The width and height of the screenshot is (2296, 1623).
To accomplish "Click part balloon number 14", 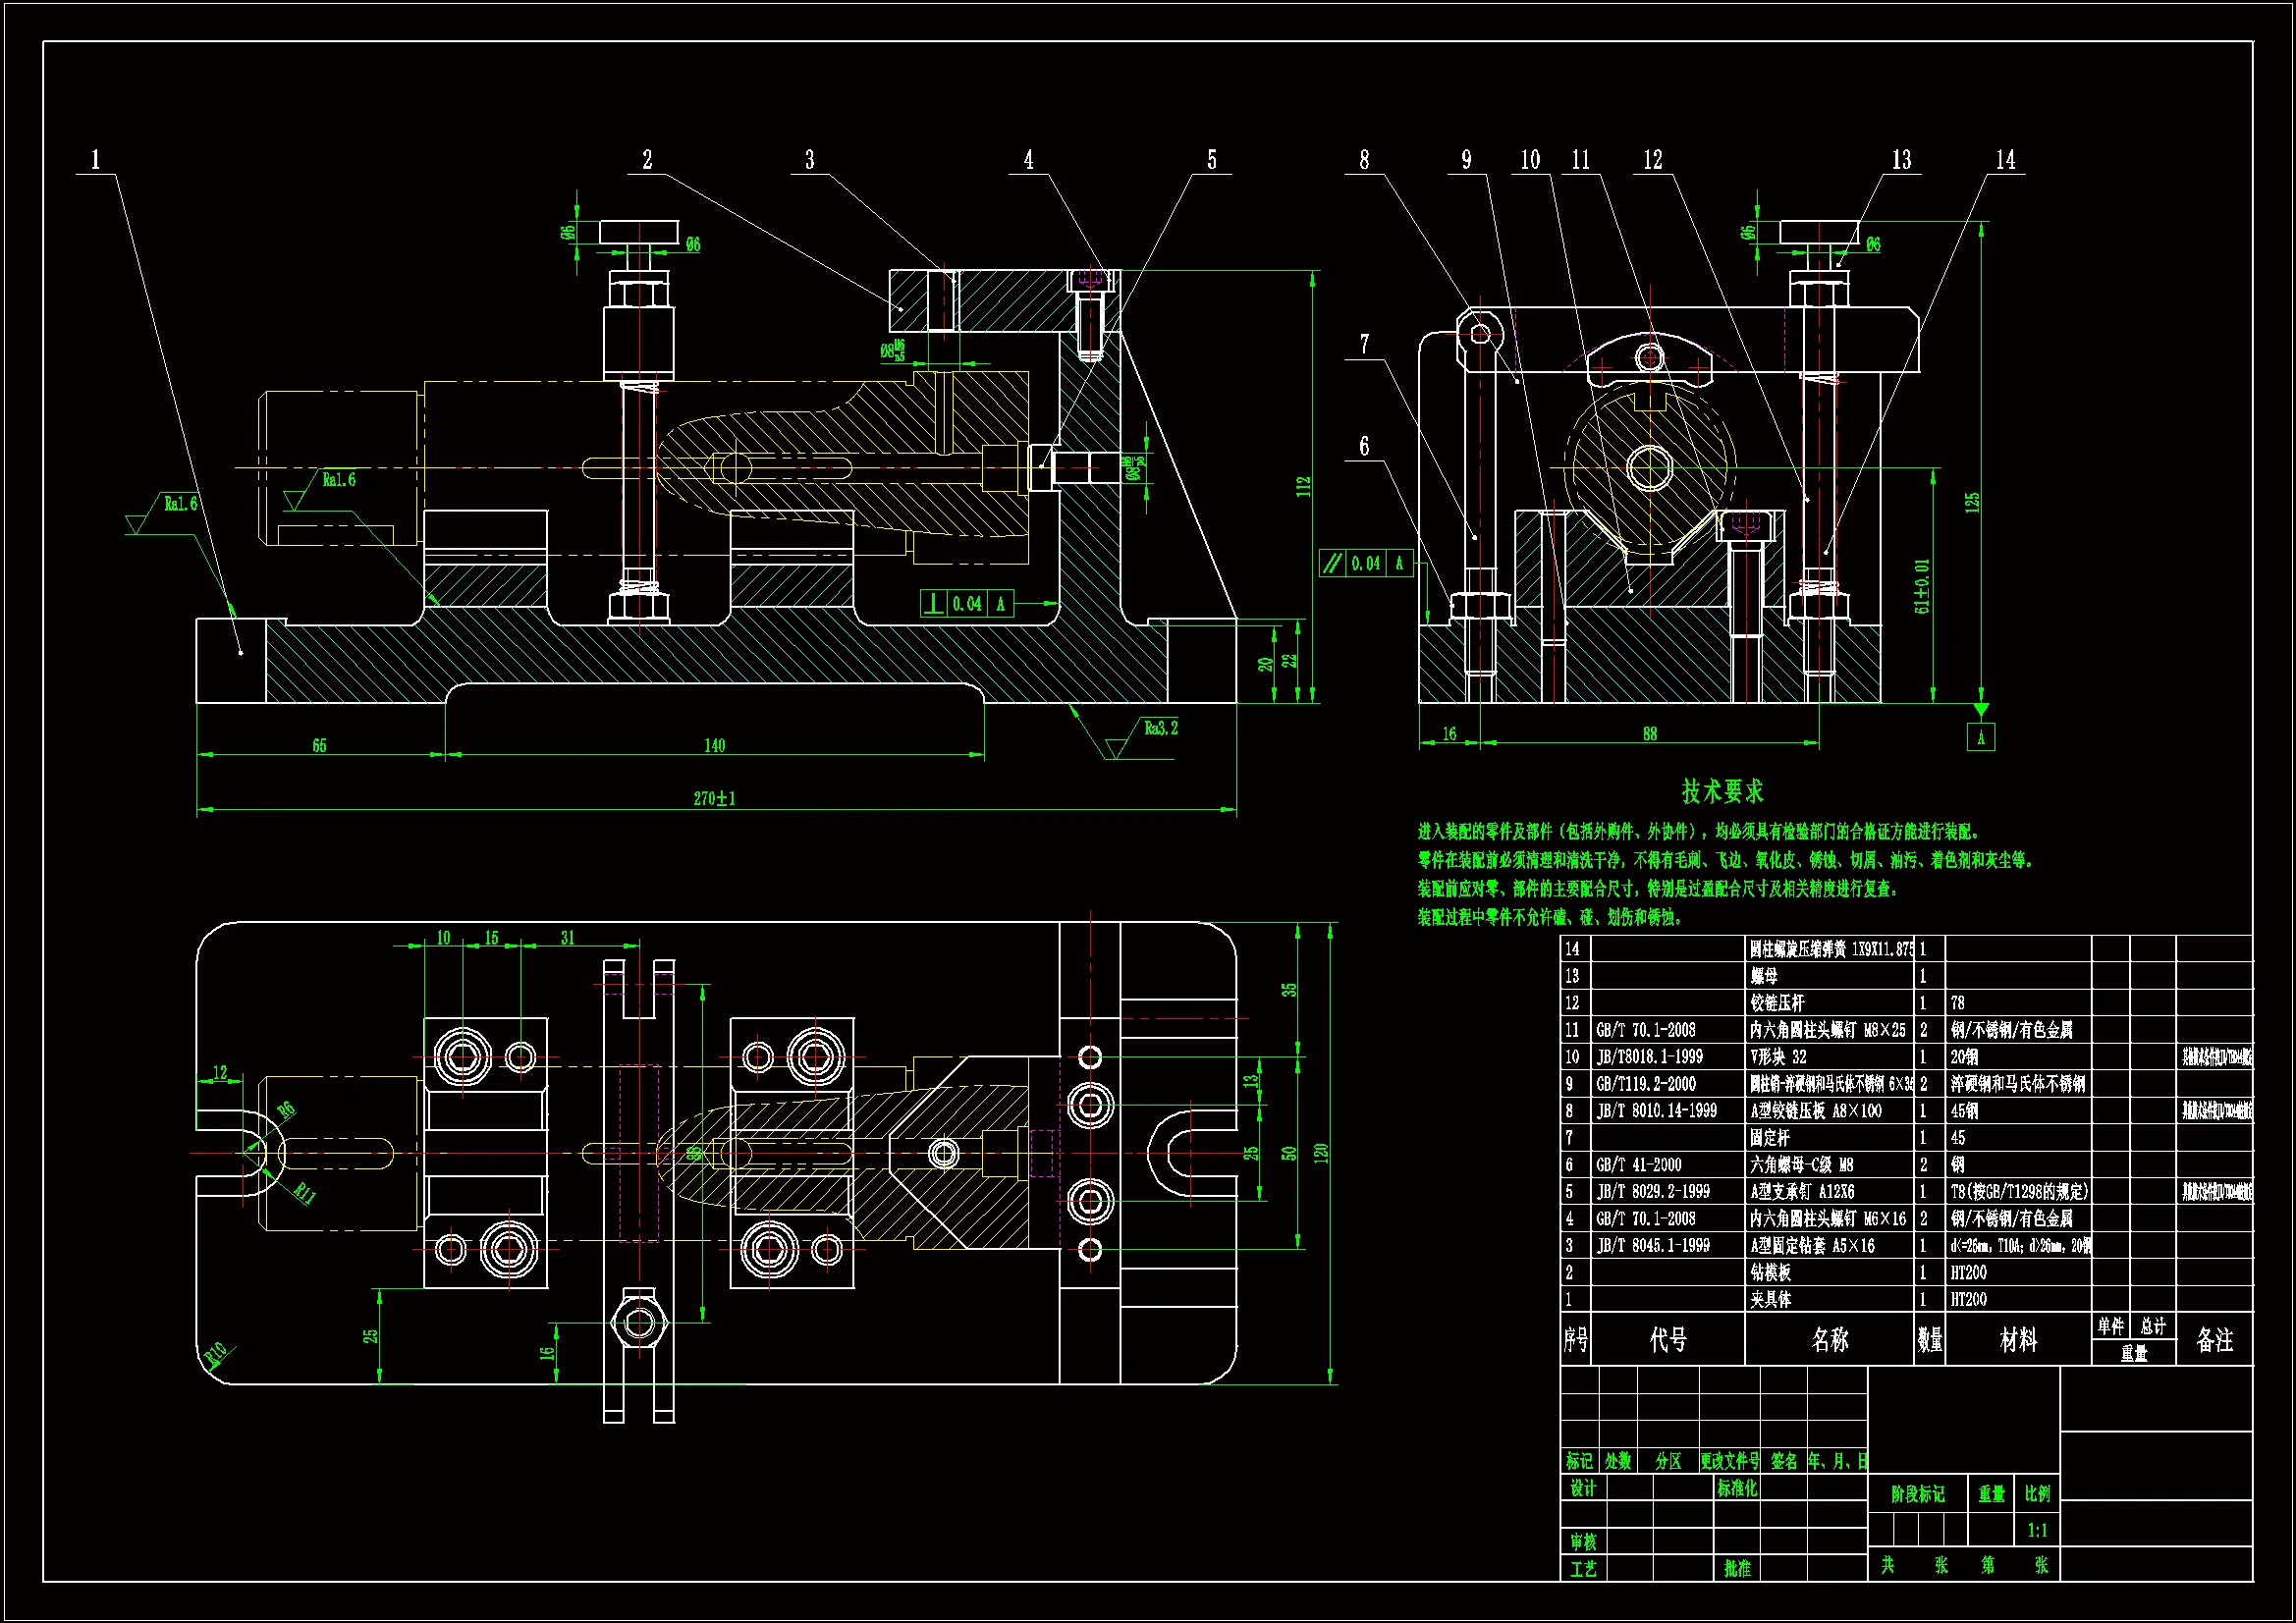I will coord(2005,160).
